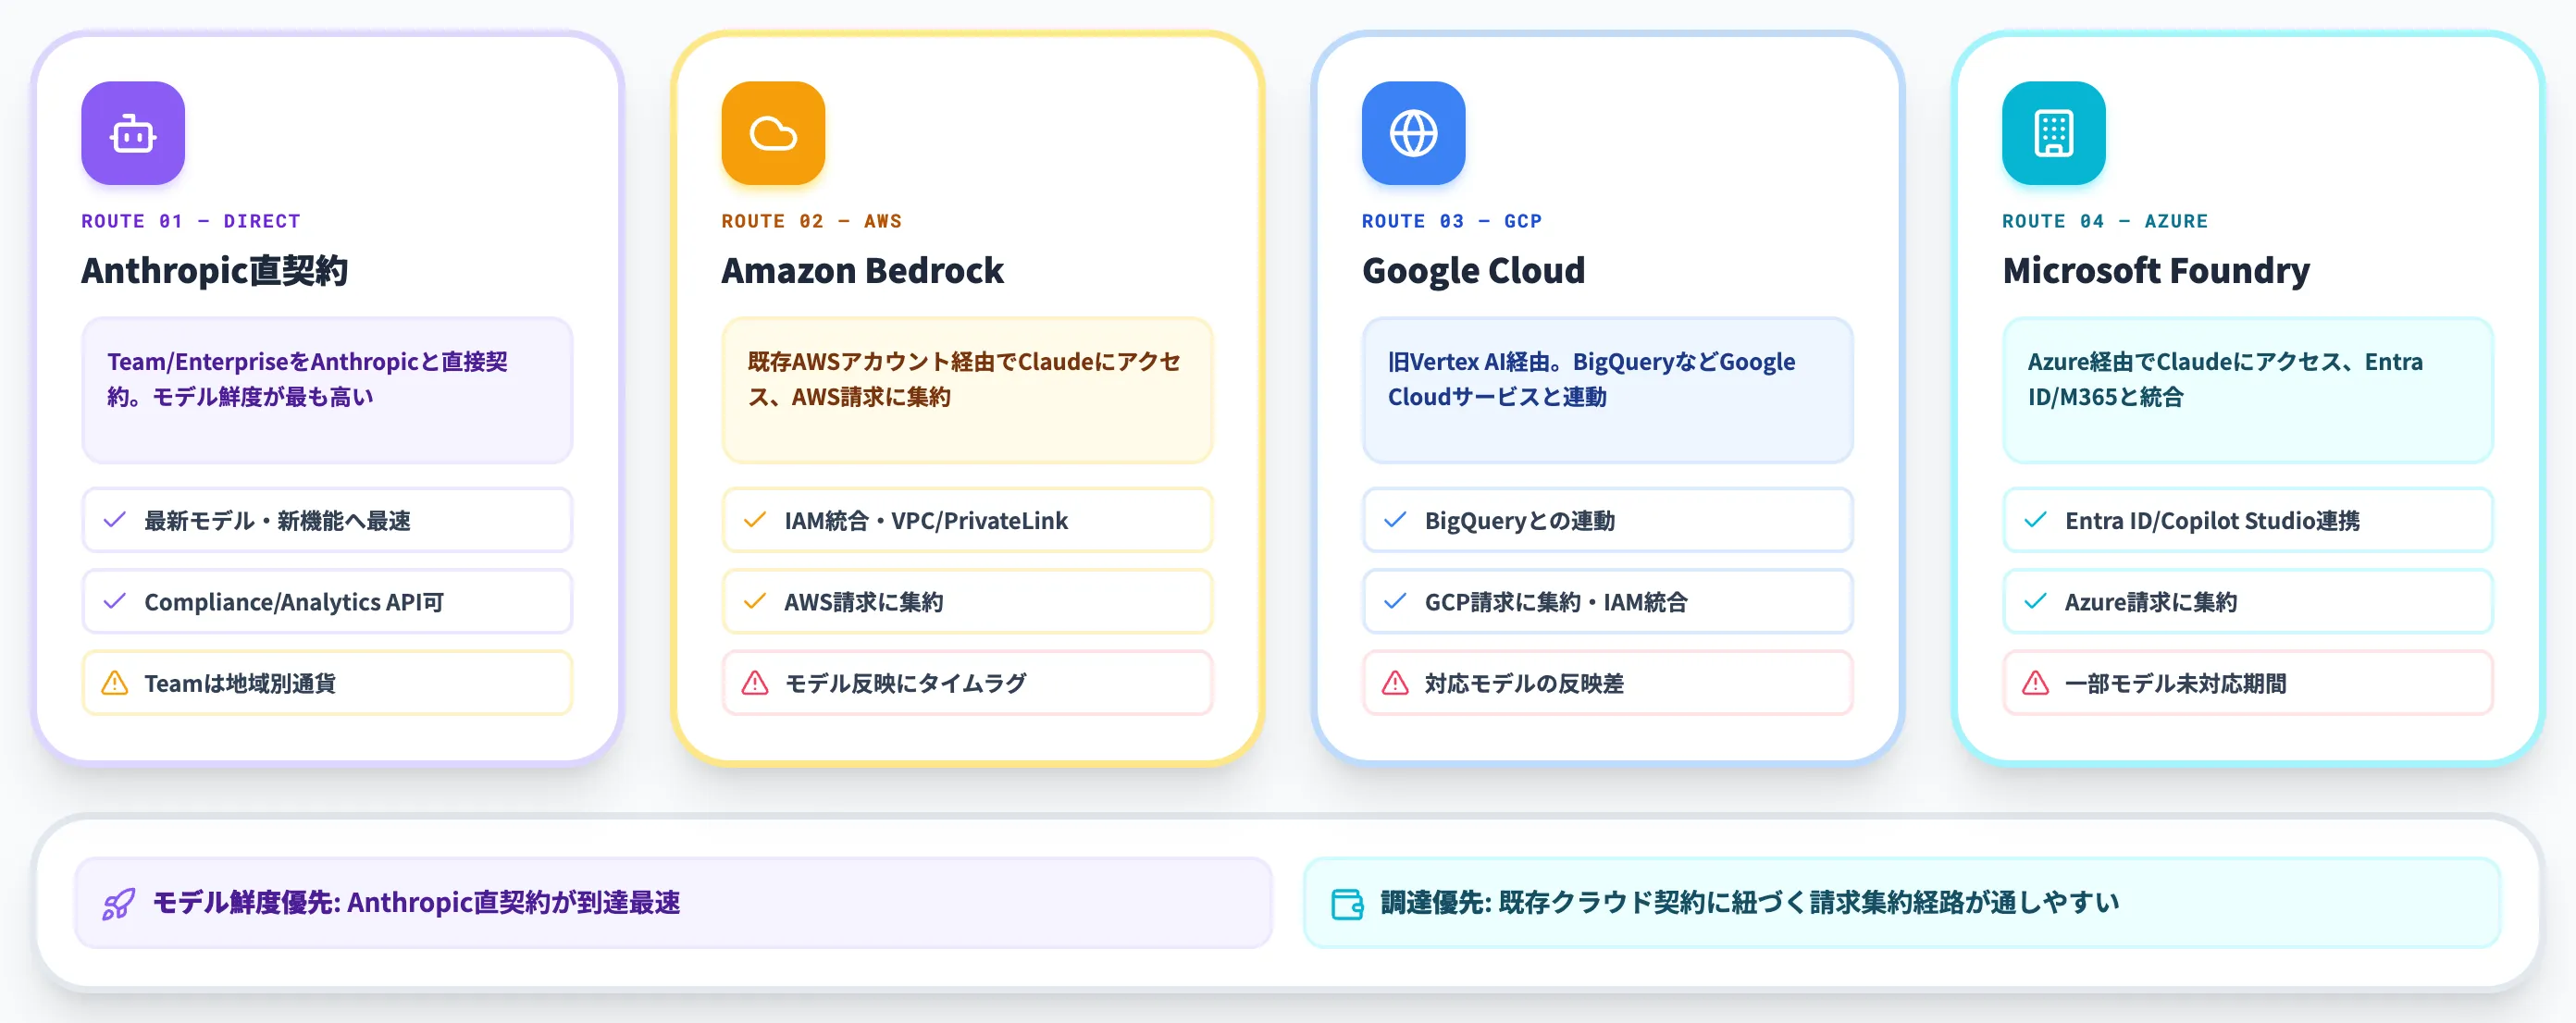Click the checkmark beside GCP請求に集約・IAM統合
This screenshot has width=2576, height=1023.
click(x=1395, y=601)
